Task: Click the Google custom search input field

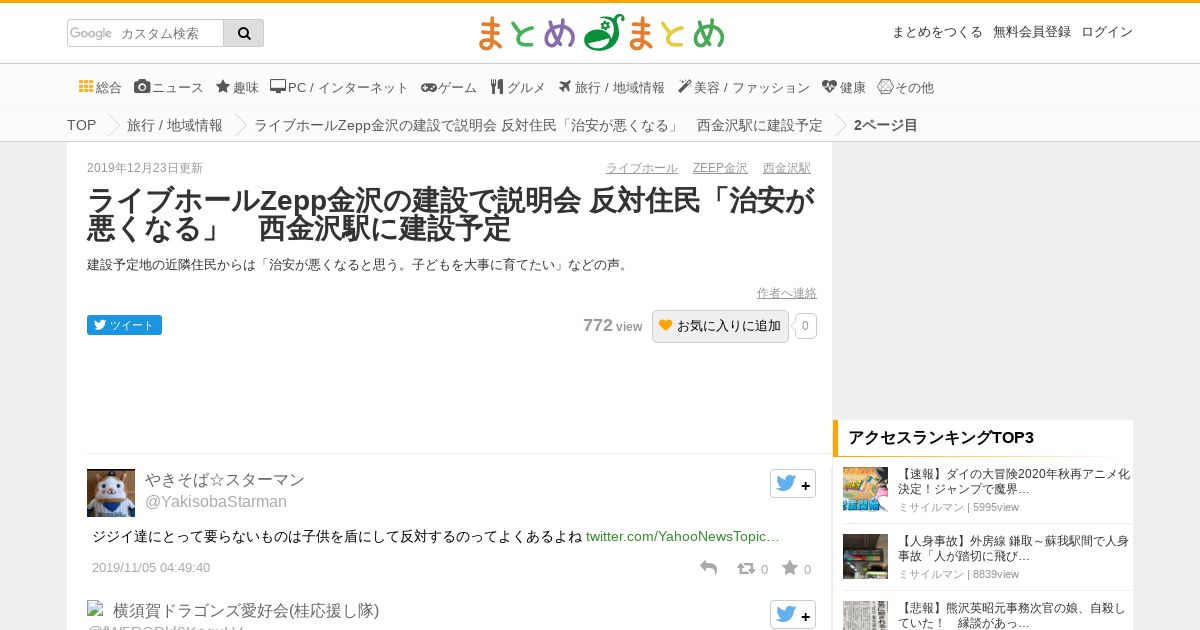Action: click(146, 33)
